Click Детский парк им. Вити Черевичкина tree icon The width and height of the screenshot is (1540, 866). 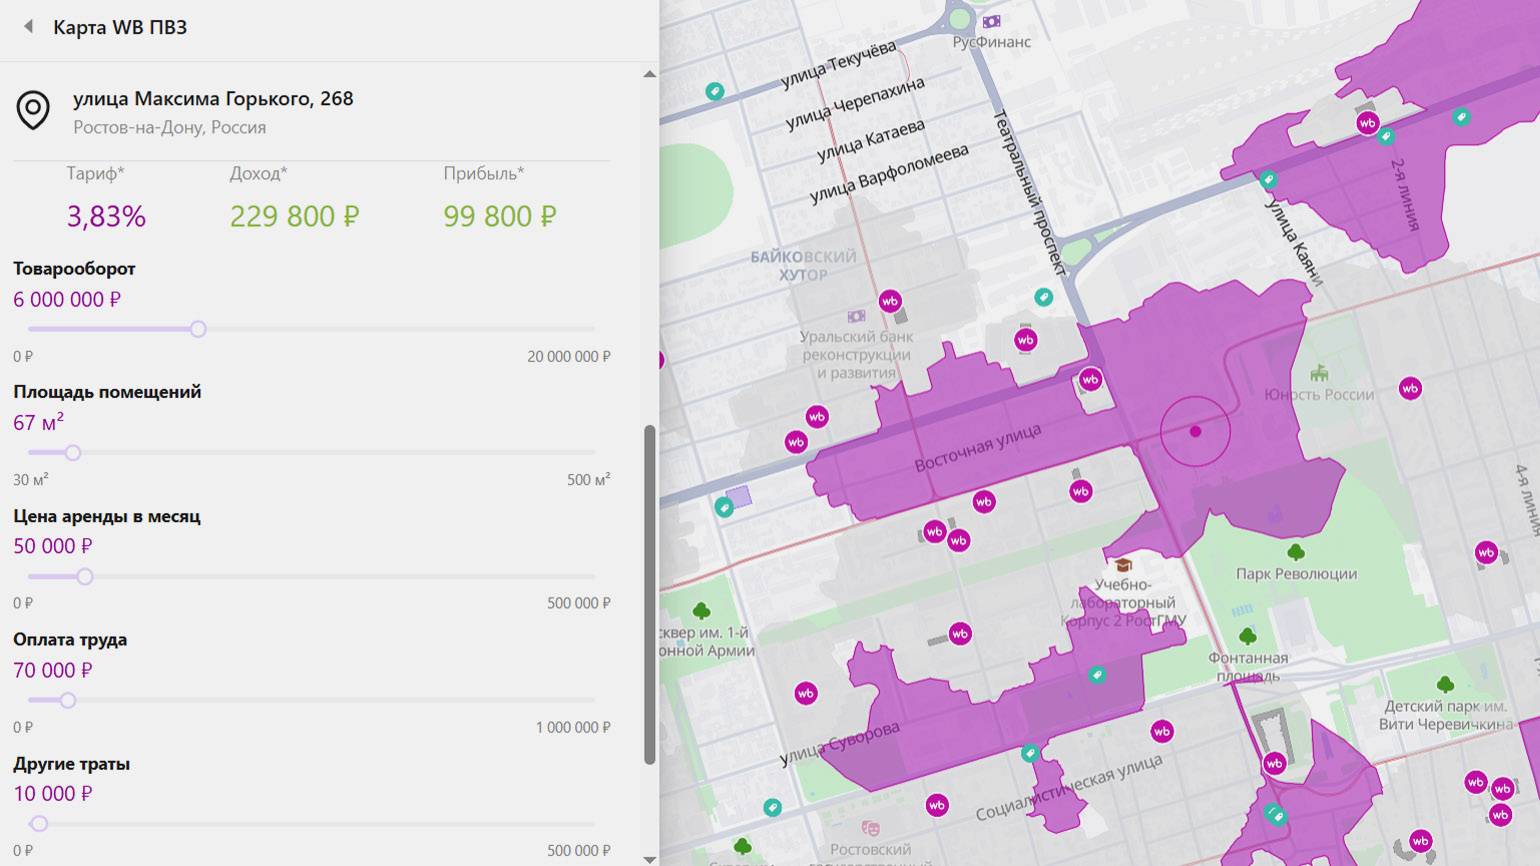point(1445,684)
